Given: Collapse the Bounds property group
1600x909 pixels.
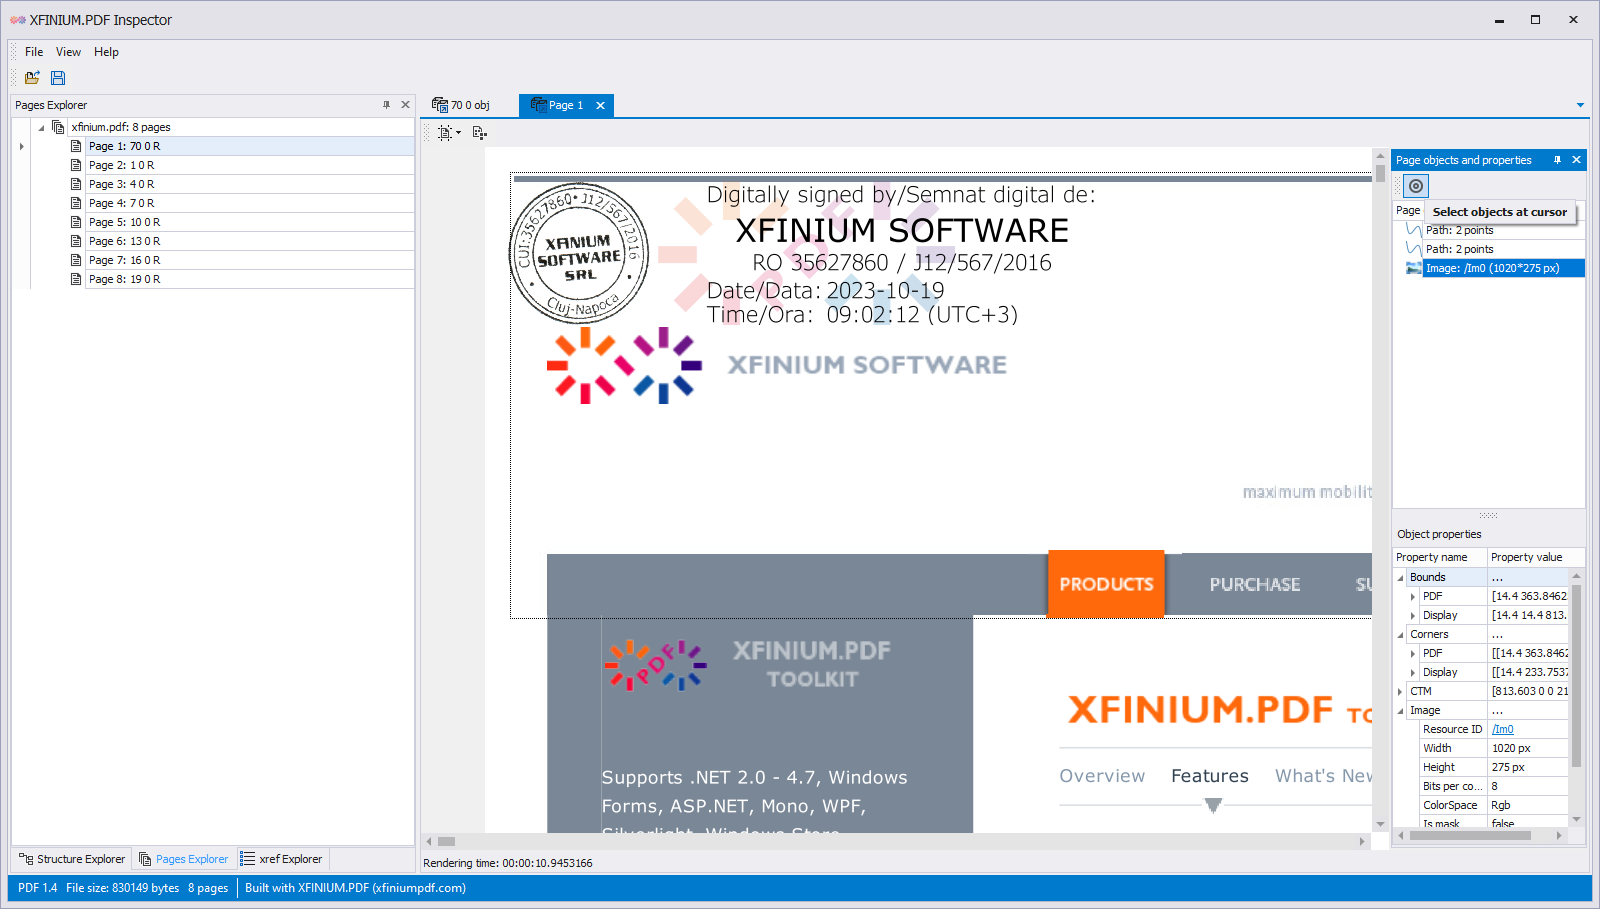Looking at the screenshot, I should 1400,578.
